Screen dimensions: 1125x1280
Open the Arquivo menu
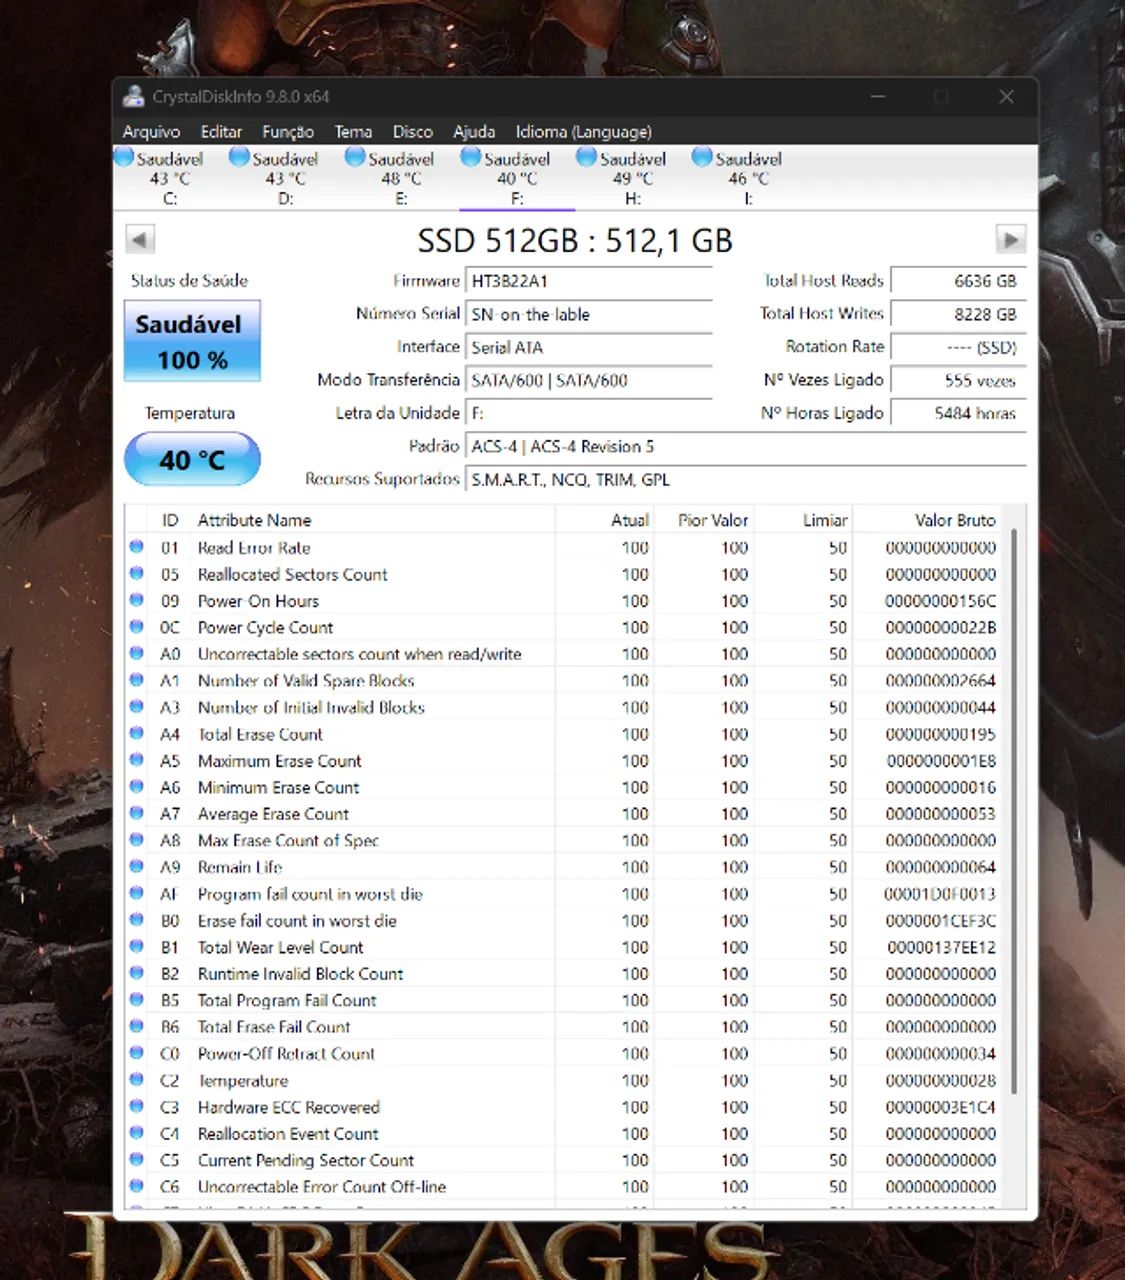click(x=151, y=132)
